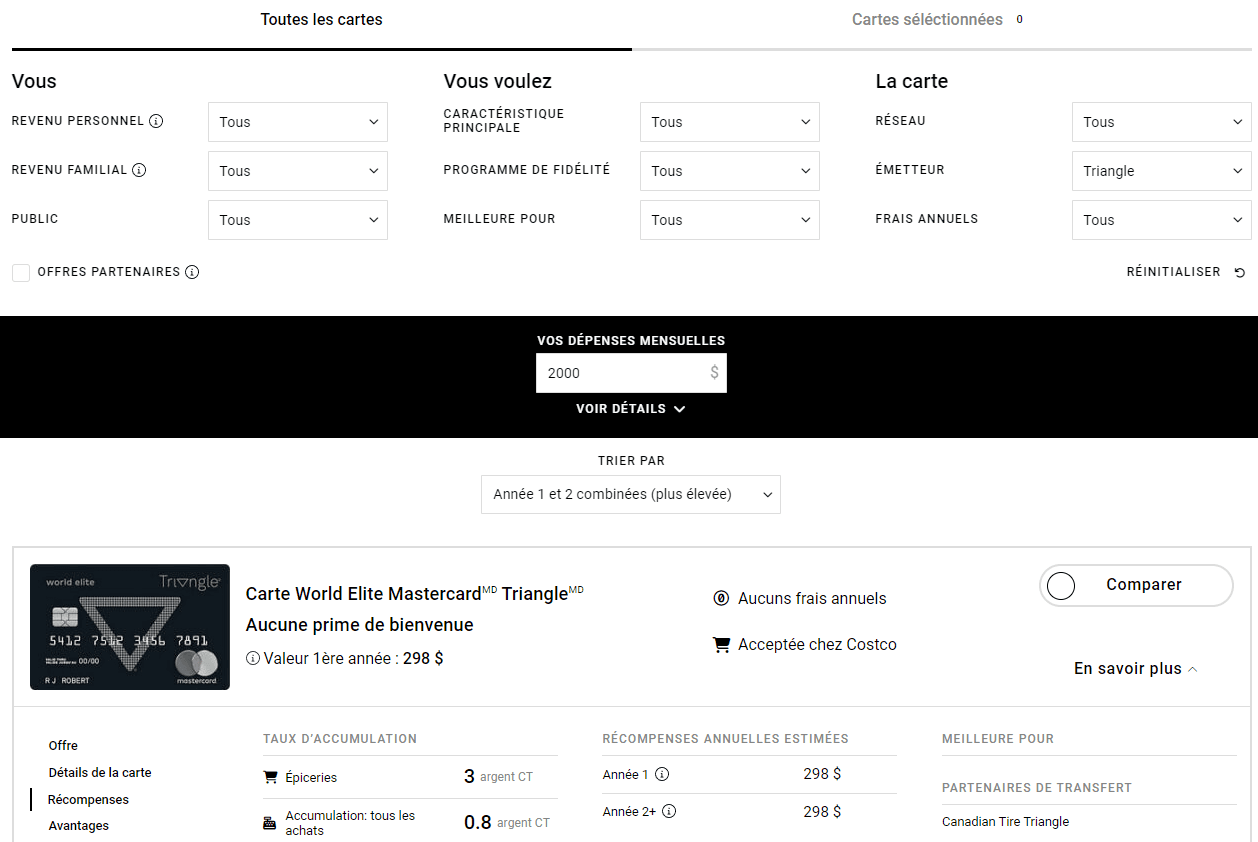Click info icon next to Année 1
Screen dimensions: 1258x842
click(x=662, y=774)
